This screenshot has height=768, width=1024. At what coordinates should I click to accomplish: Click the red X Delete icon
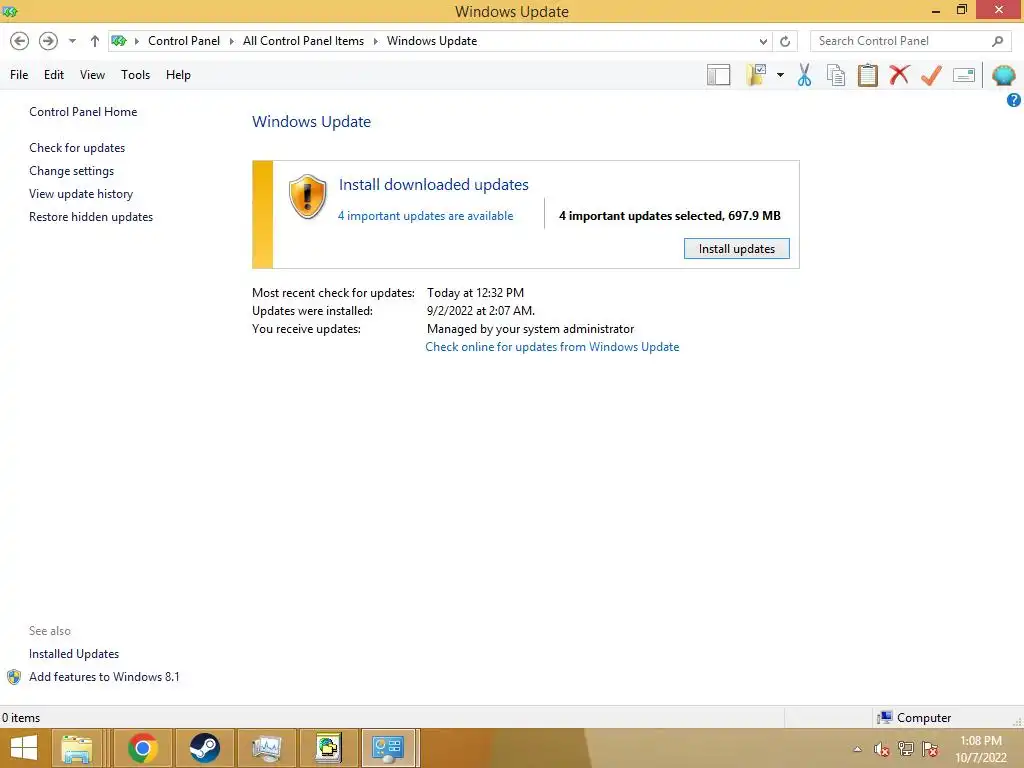click(x=899, y=74)
